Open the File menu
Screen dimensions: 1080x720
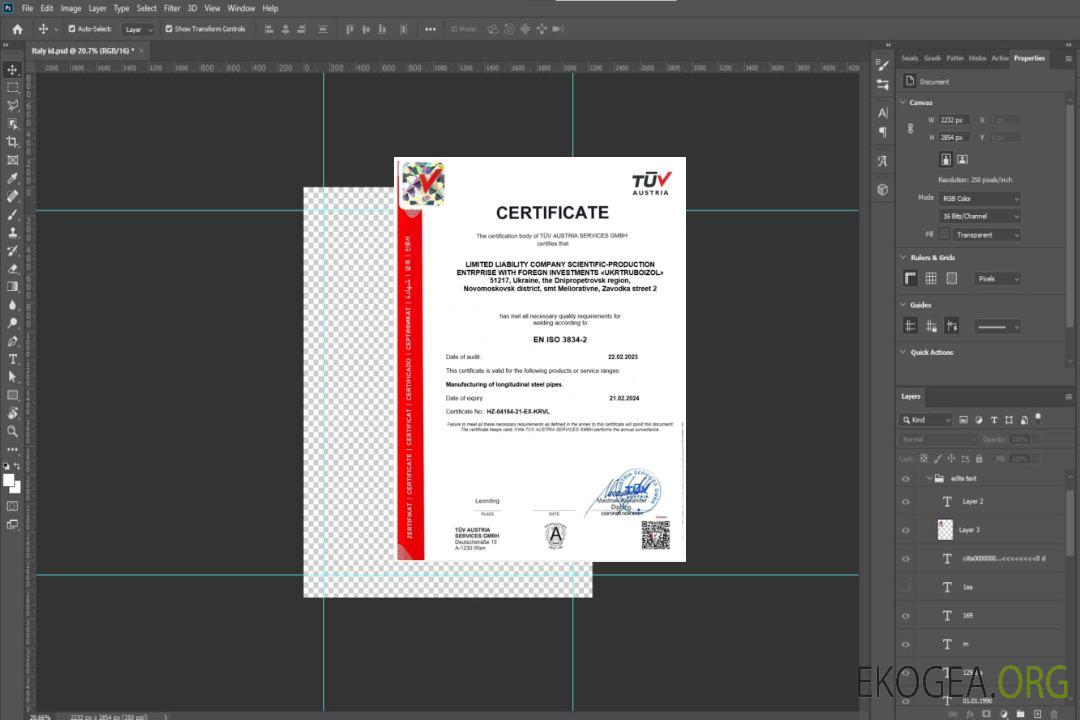point(28,8)
